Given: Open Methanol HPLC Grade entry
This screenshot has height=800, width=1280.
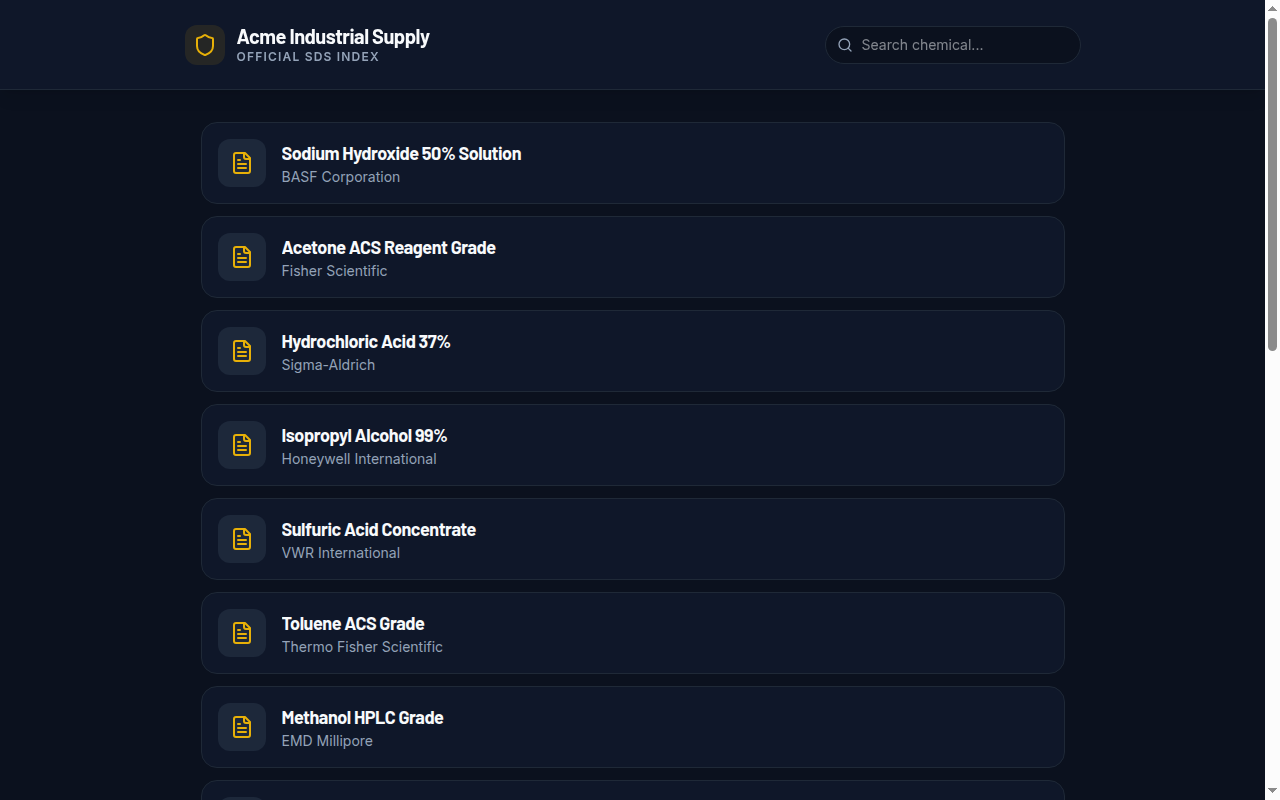Looking at the screenshot, I should click(362, 718).
